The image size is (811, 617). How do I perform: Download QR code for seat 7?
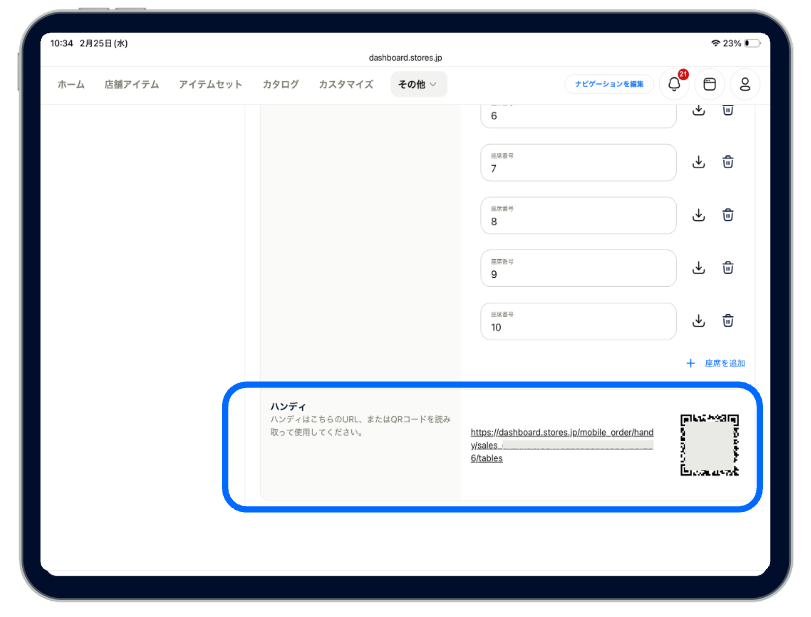(699, 162)
